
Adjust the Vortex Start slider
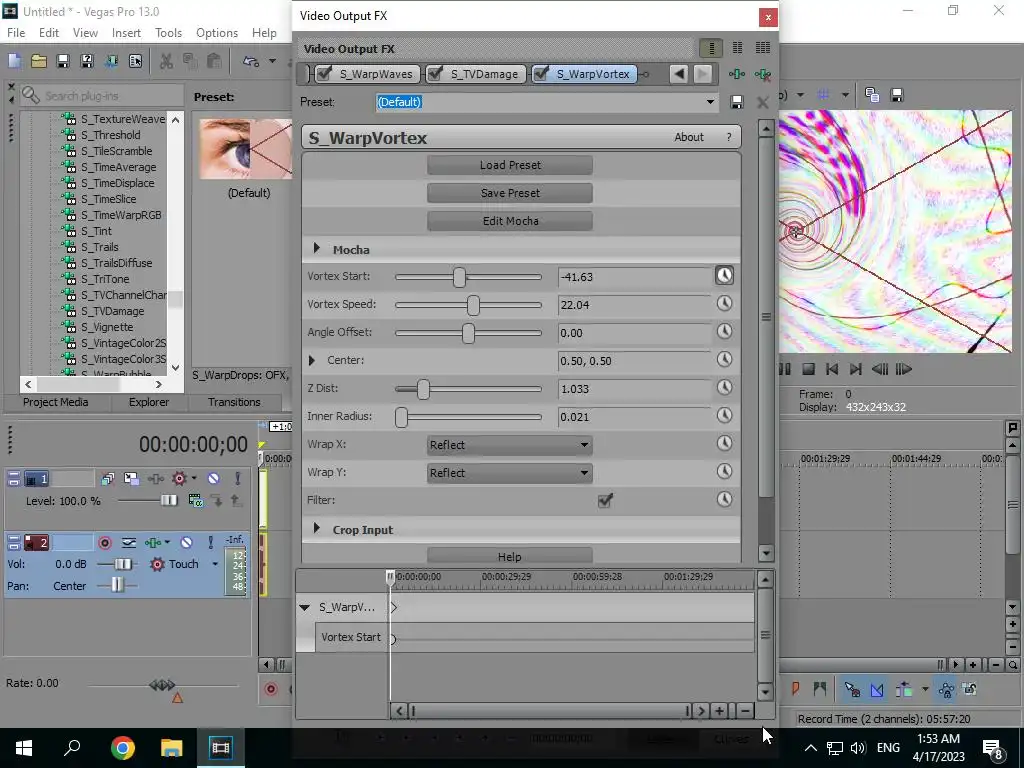tap(460, 277)
